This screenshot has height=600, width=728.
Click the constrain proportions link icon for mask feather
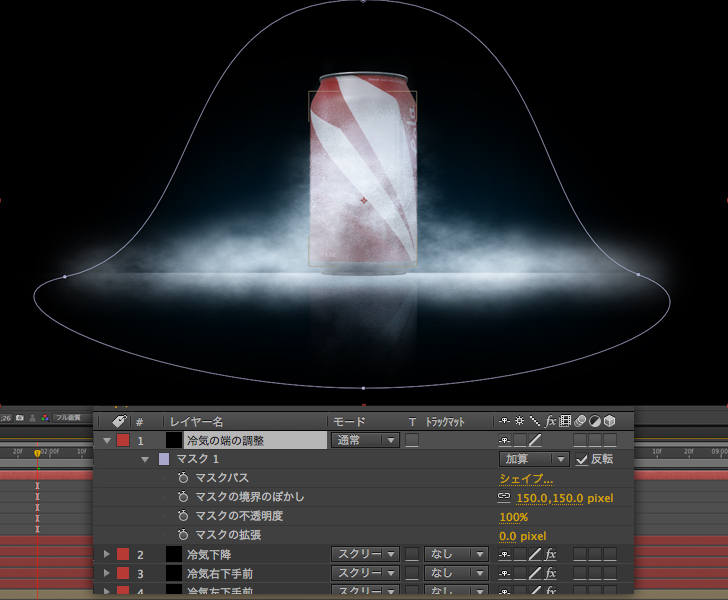[x=504, y=498]
